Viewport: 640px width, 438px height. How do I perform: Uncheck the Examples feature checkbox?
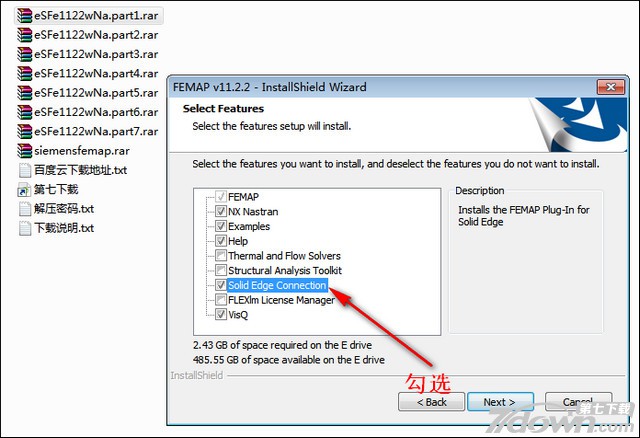[x=221, y=226]
